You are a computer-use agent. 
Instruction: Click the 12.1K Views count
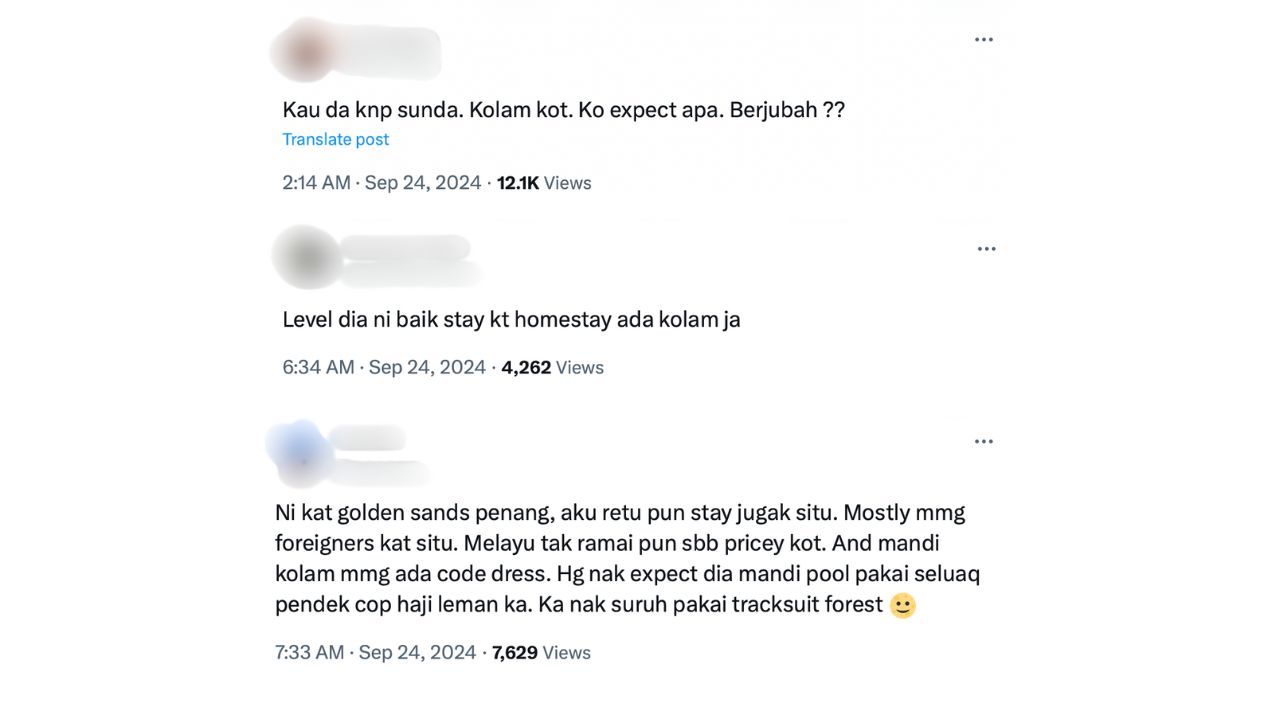544,183
